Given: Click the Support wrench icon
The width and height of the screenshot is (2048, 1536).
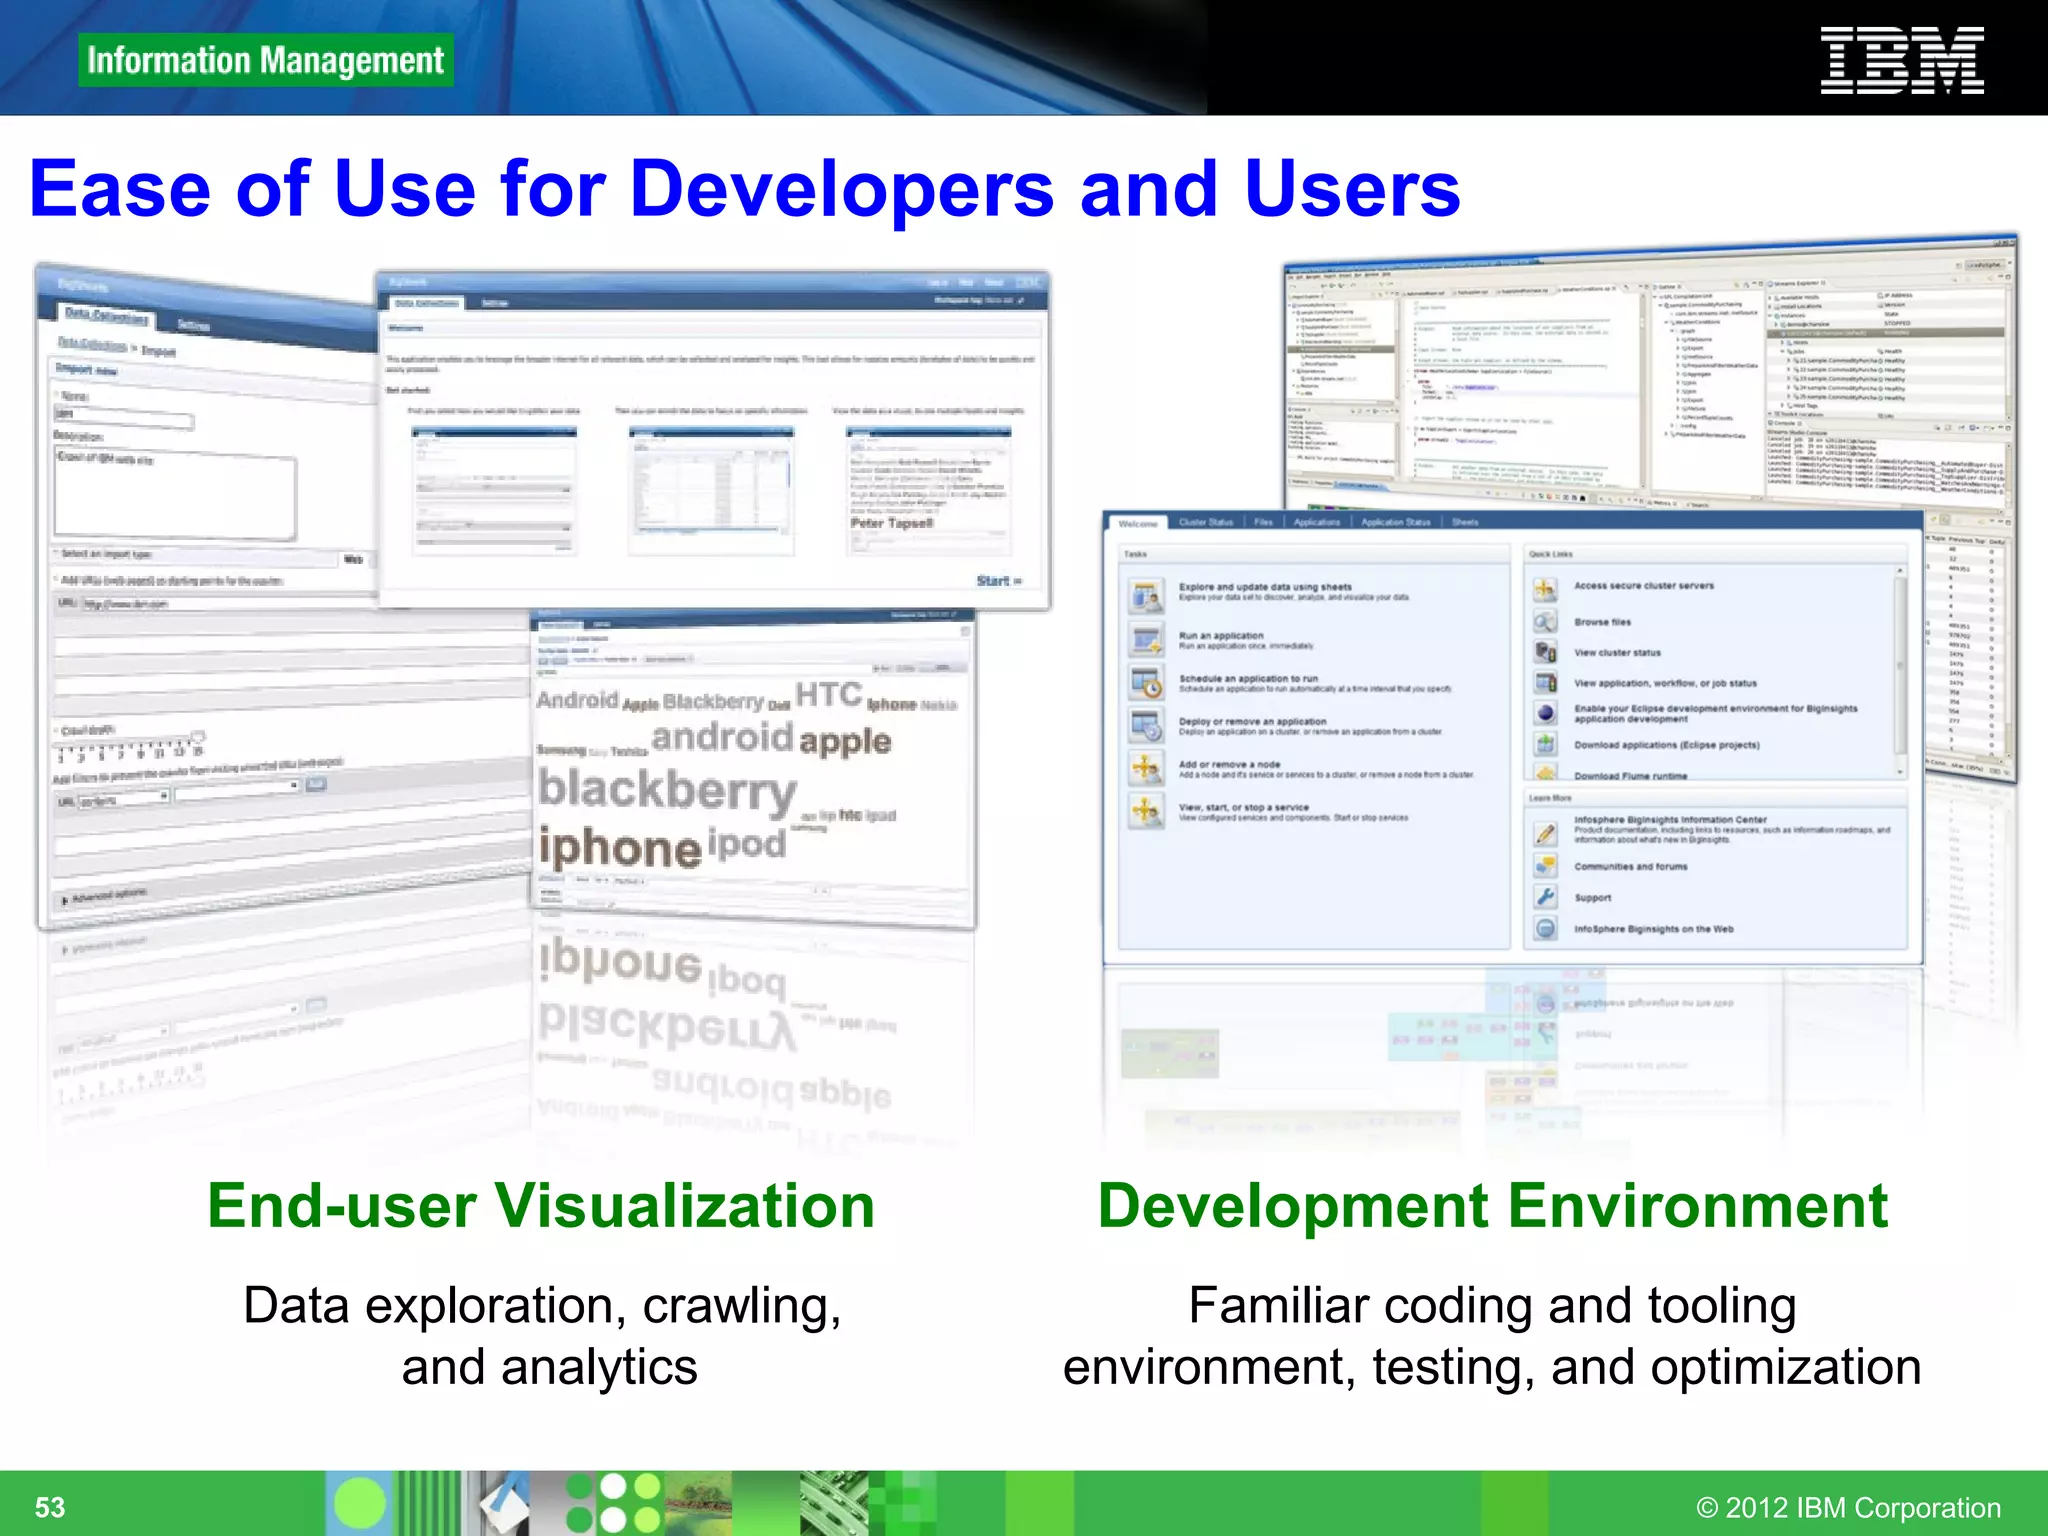Looking at the screenshot, I should click(1545, 897).
